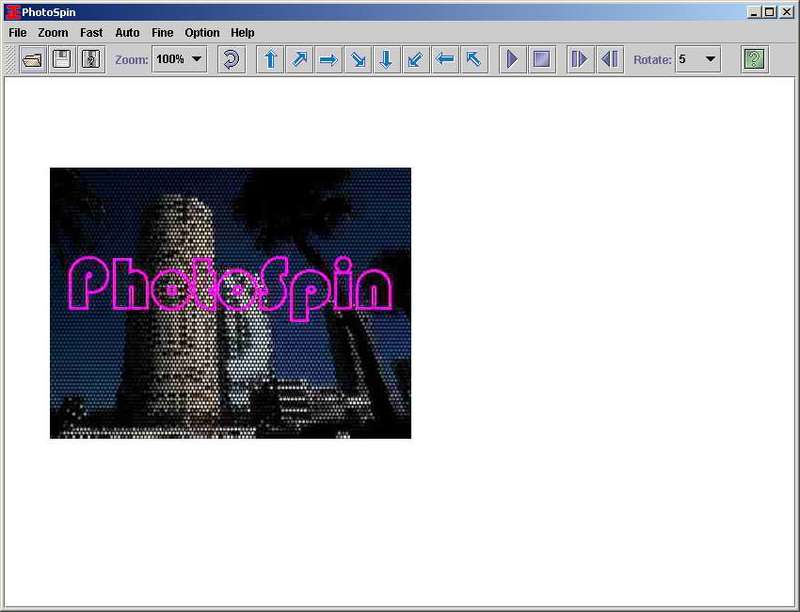Open an image with the folder icon
This screenshot has width=800, height=612.
[33, 60]
